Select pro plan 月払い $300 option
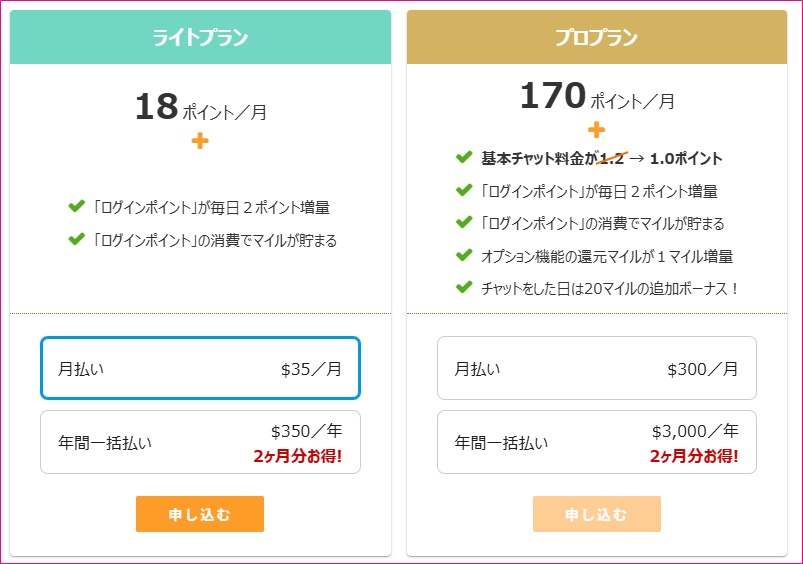The image size is (803, 564). click(596, 368)
